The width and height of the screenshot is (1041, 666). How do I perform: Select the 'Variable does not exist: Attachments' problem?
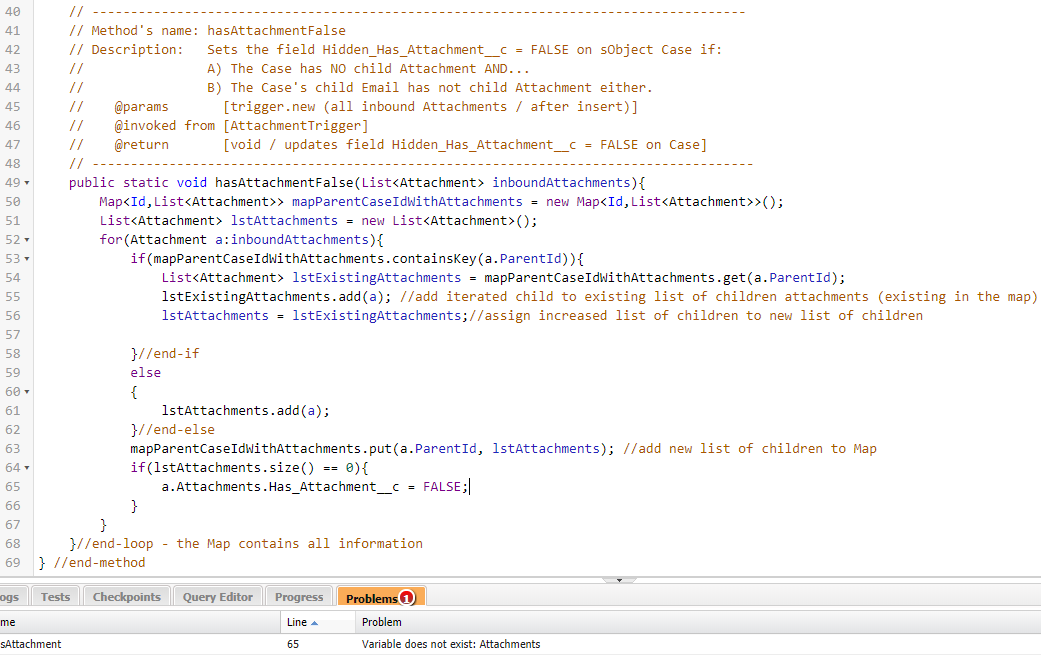tap(450, 644)
